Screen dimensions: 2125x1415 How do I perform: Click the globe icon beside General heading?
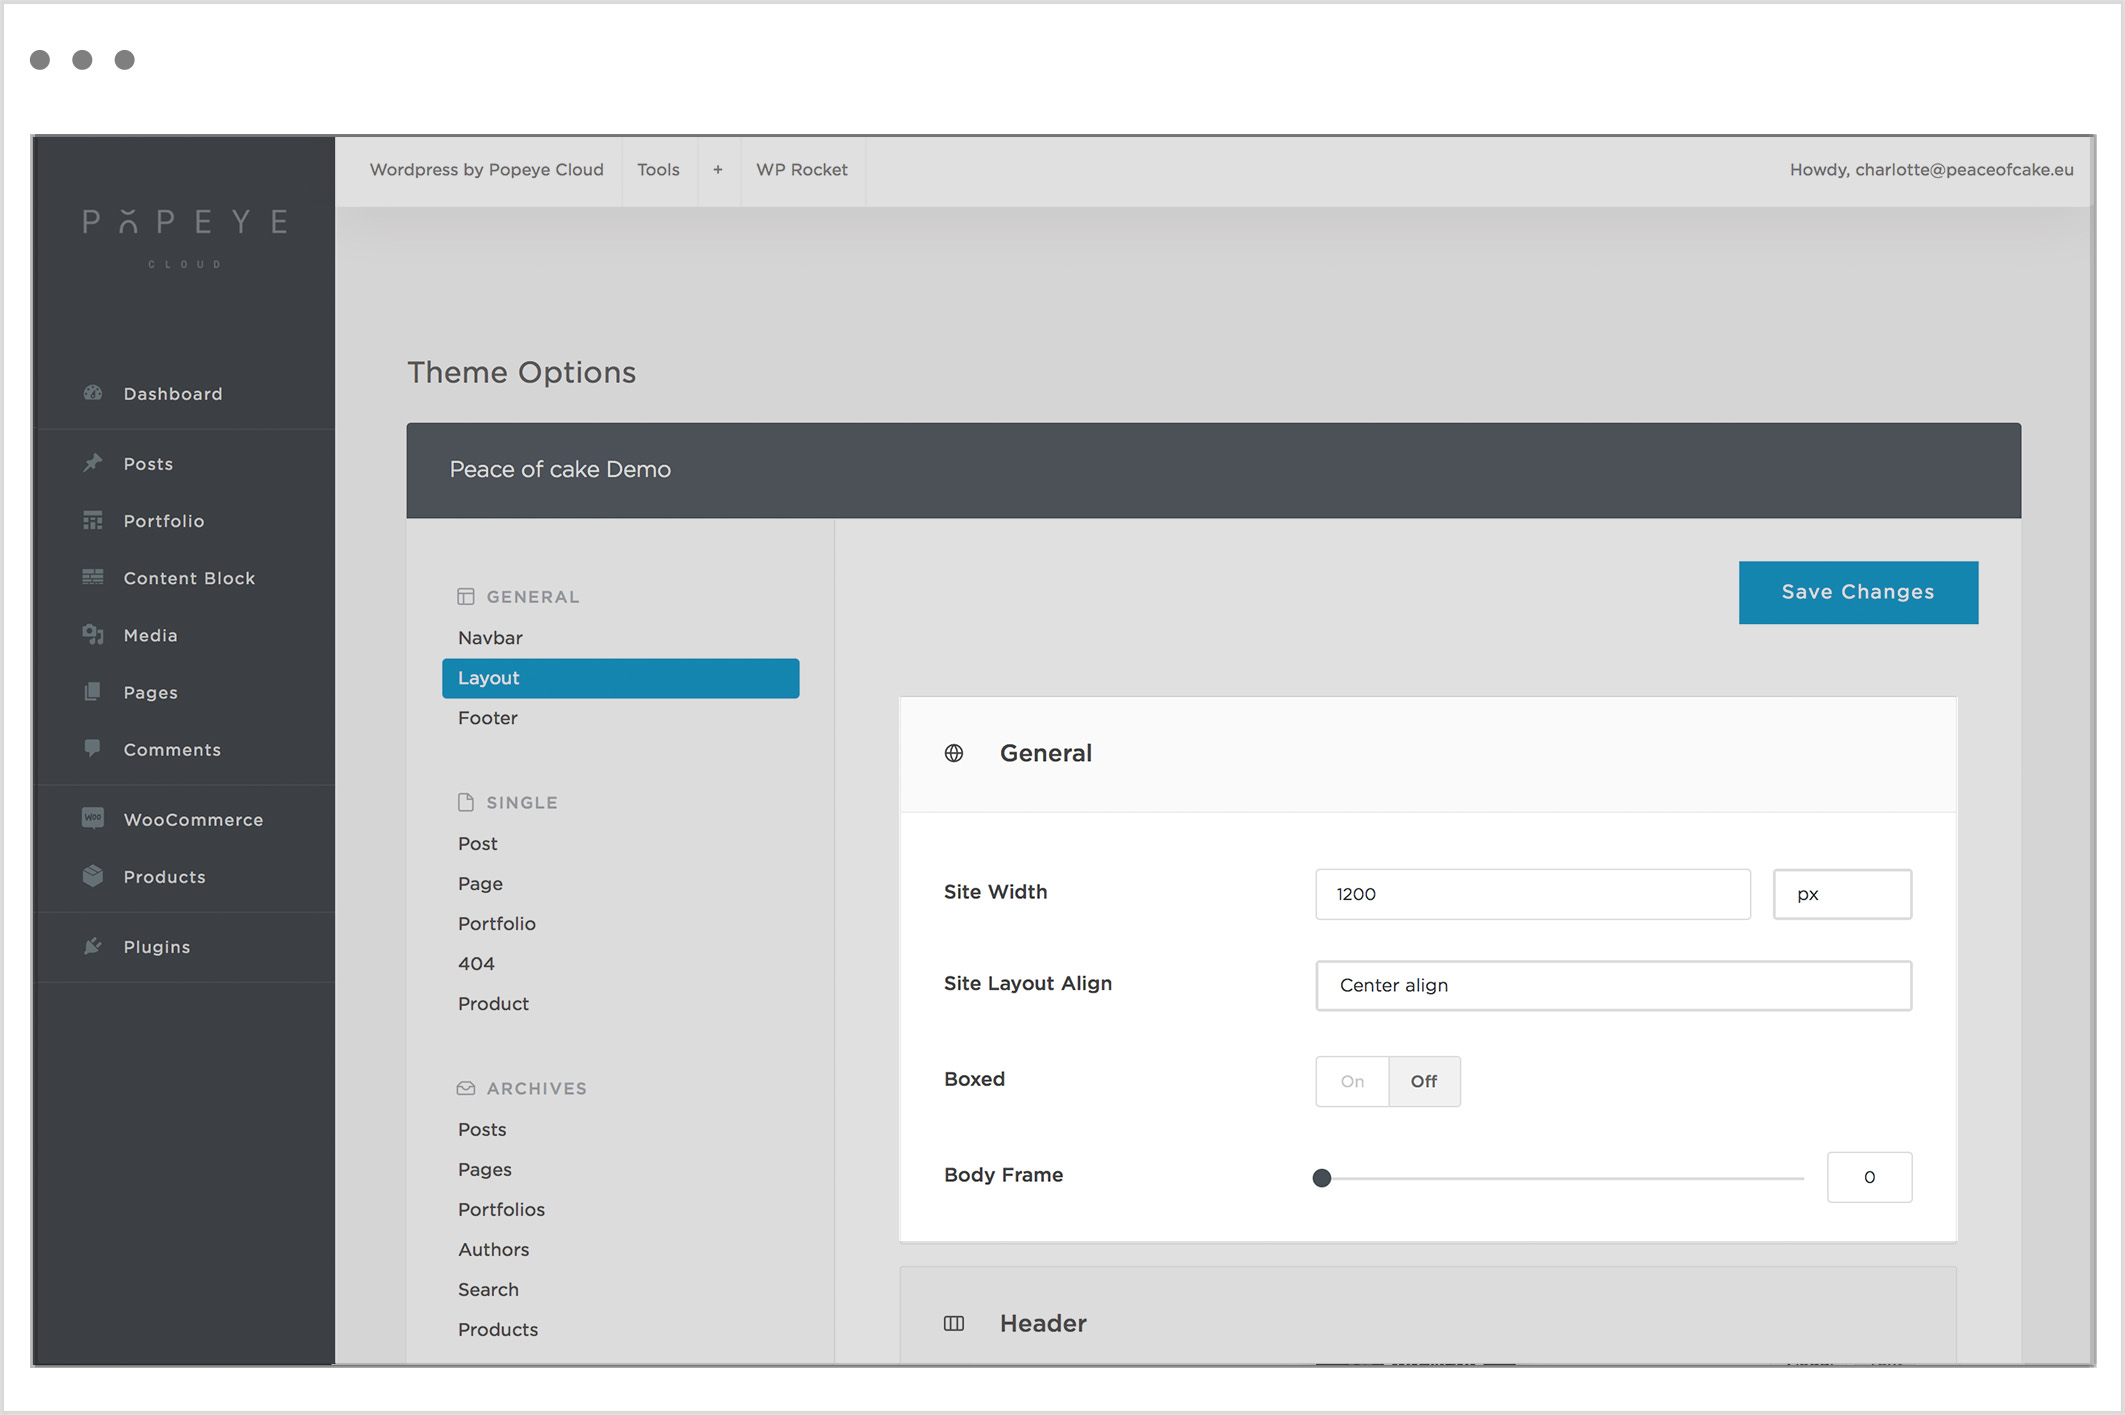(954, 753)
